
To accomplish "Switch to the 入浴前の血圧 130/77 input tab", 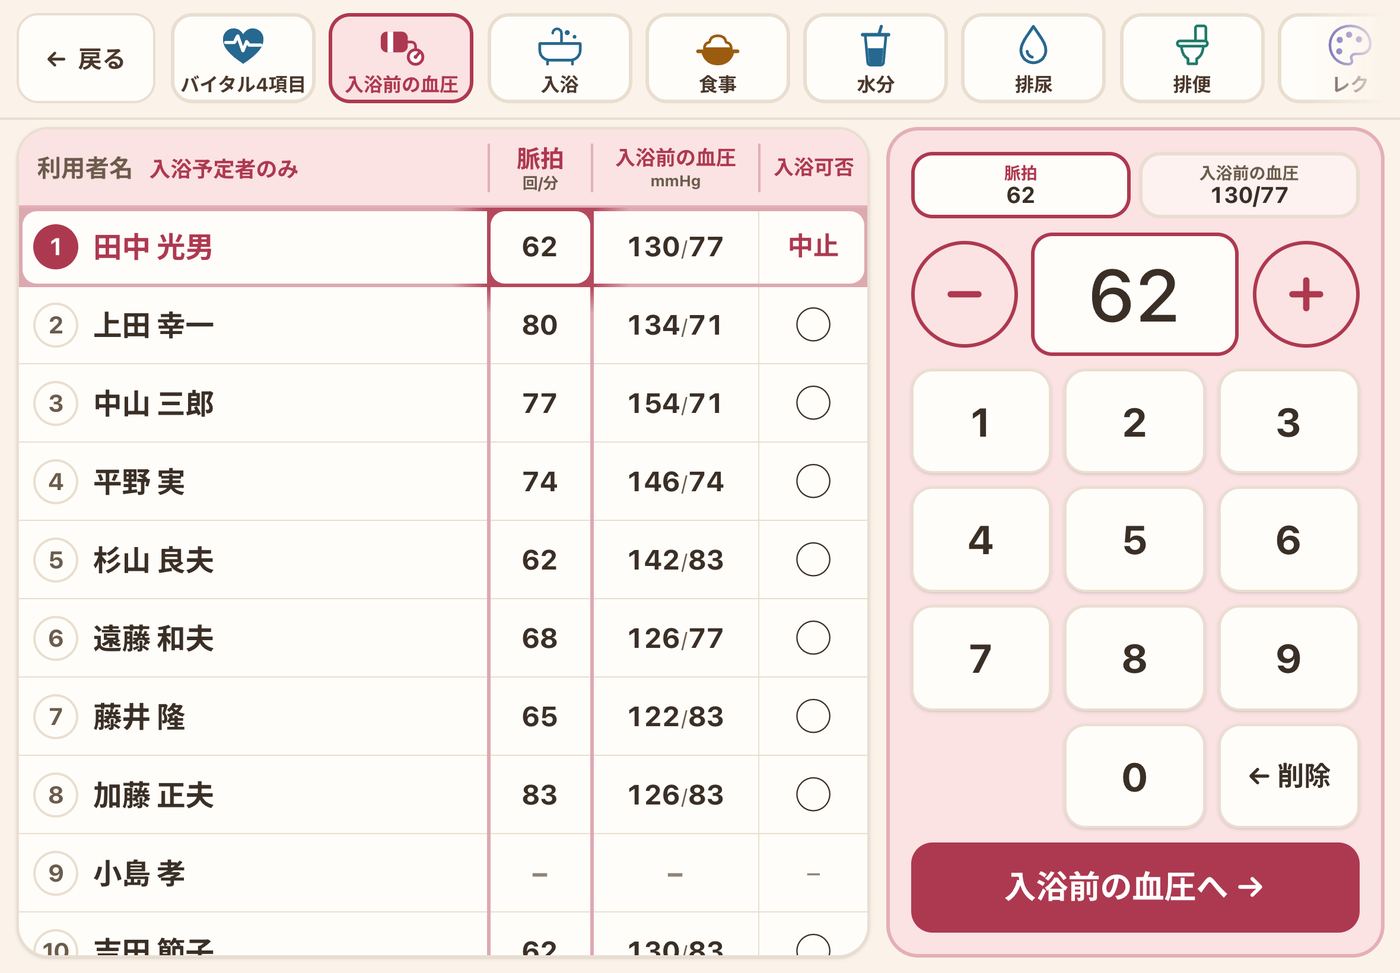I will tap(1249, 185).
